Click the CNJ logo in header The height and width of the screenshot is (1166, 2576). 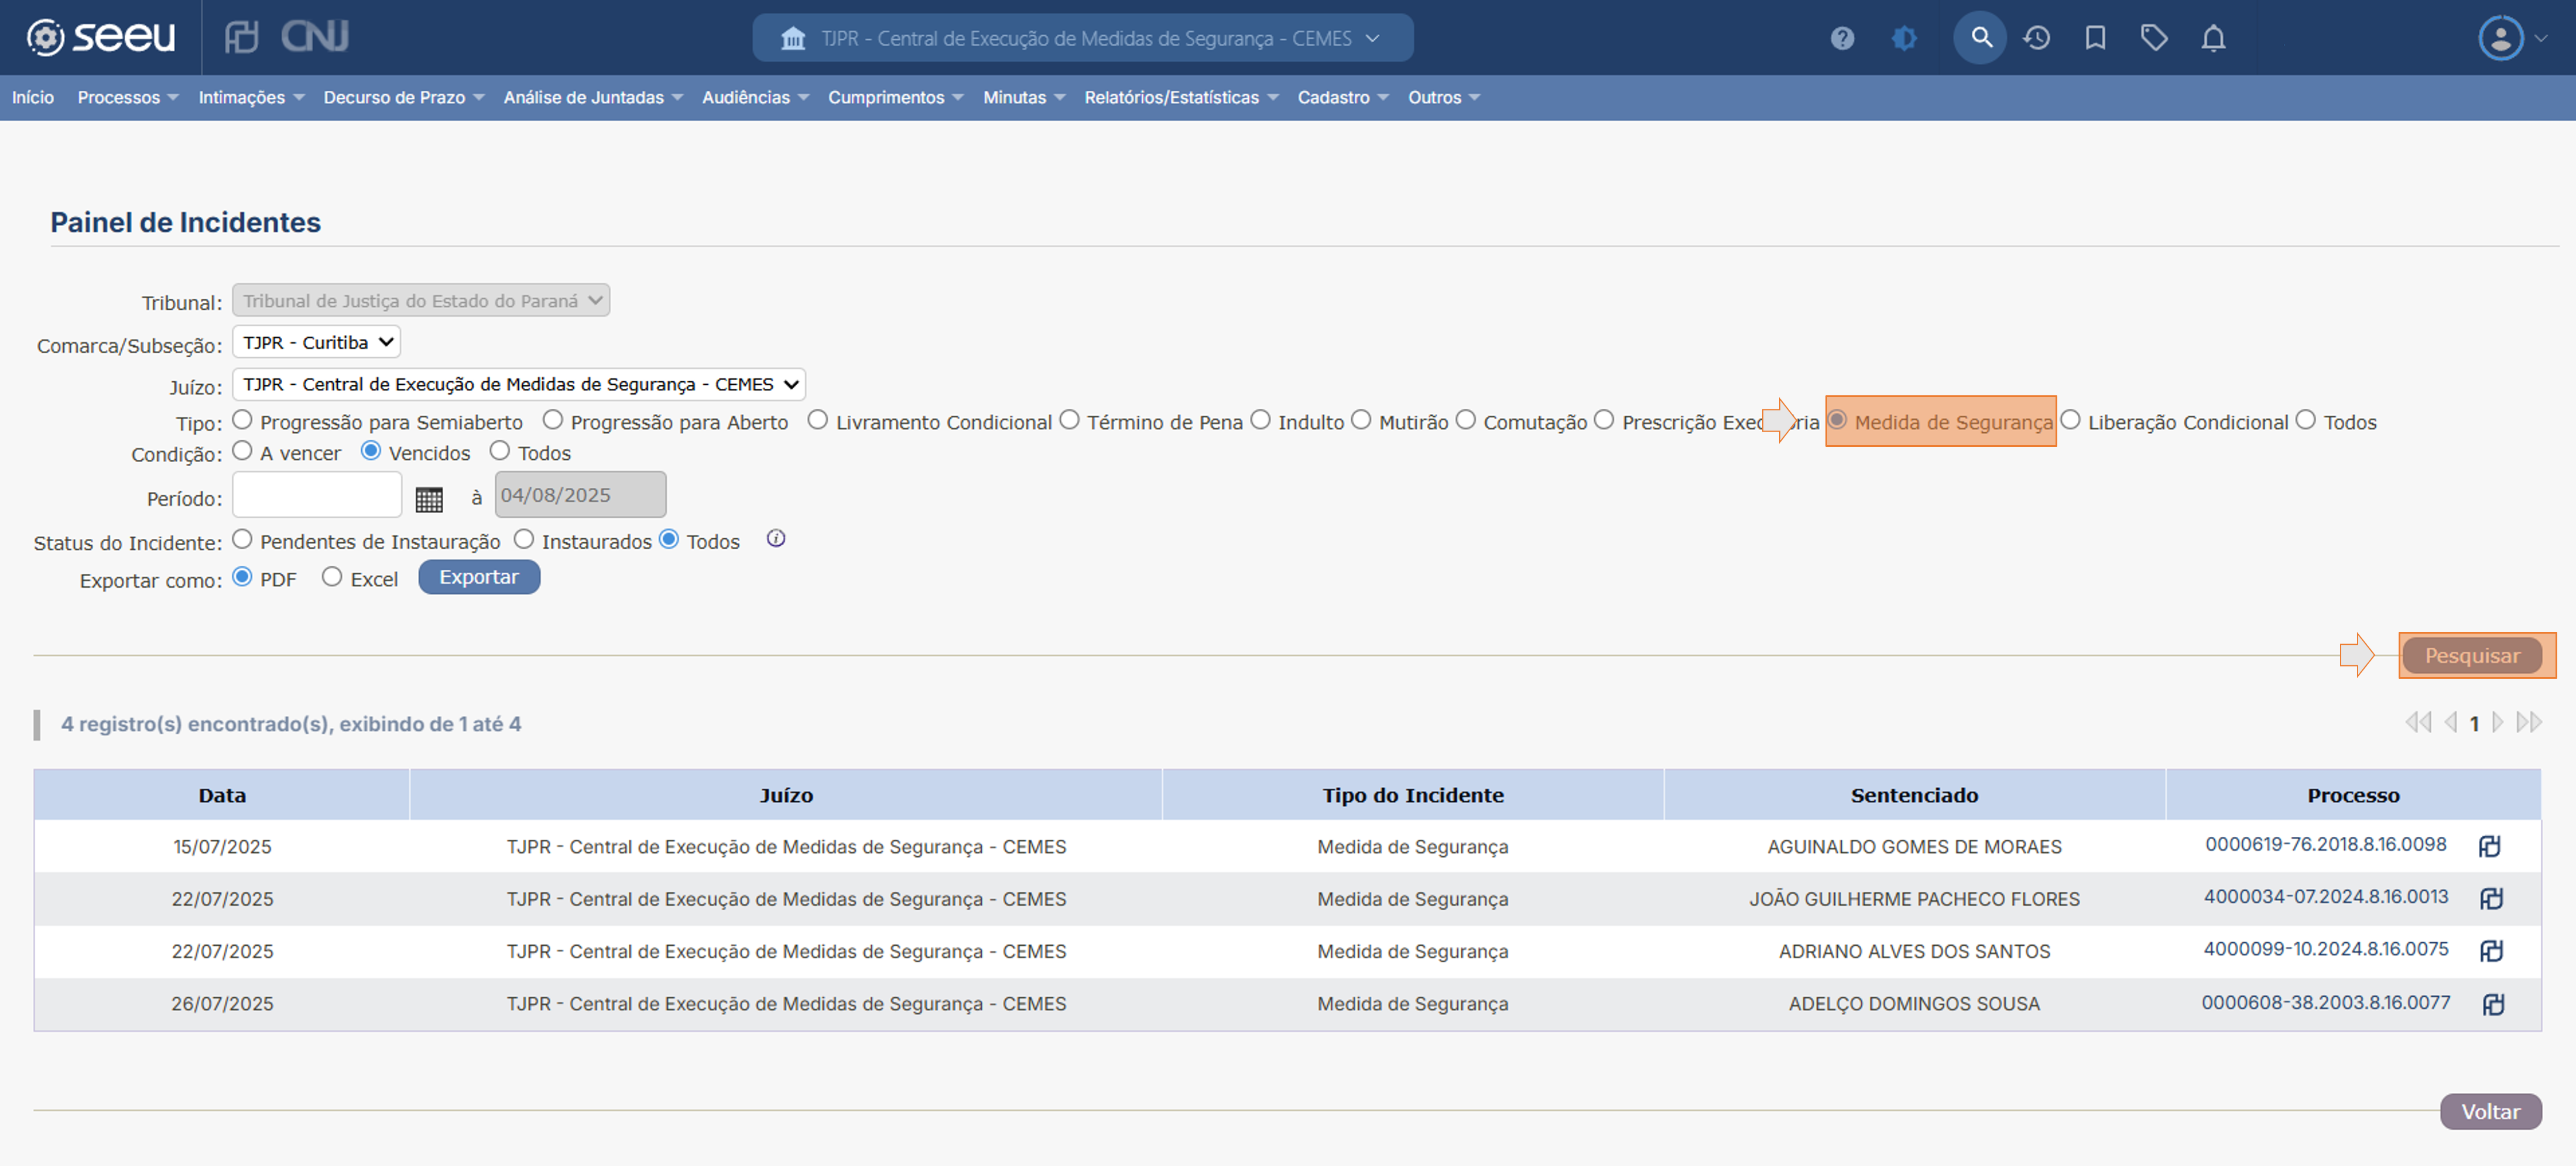[x=314, y=37]
